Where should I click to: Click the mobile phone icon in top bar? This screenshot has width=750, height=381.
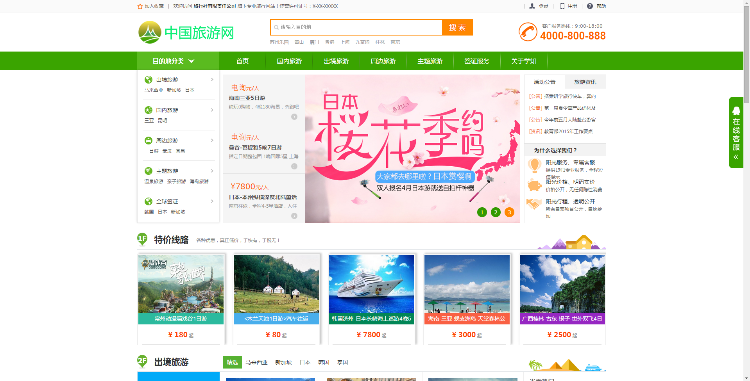pos(562,6)
